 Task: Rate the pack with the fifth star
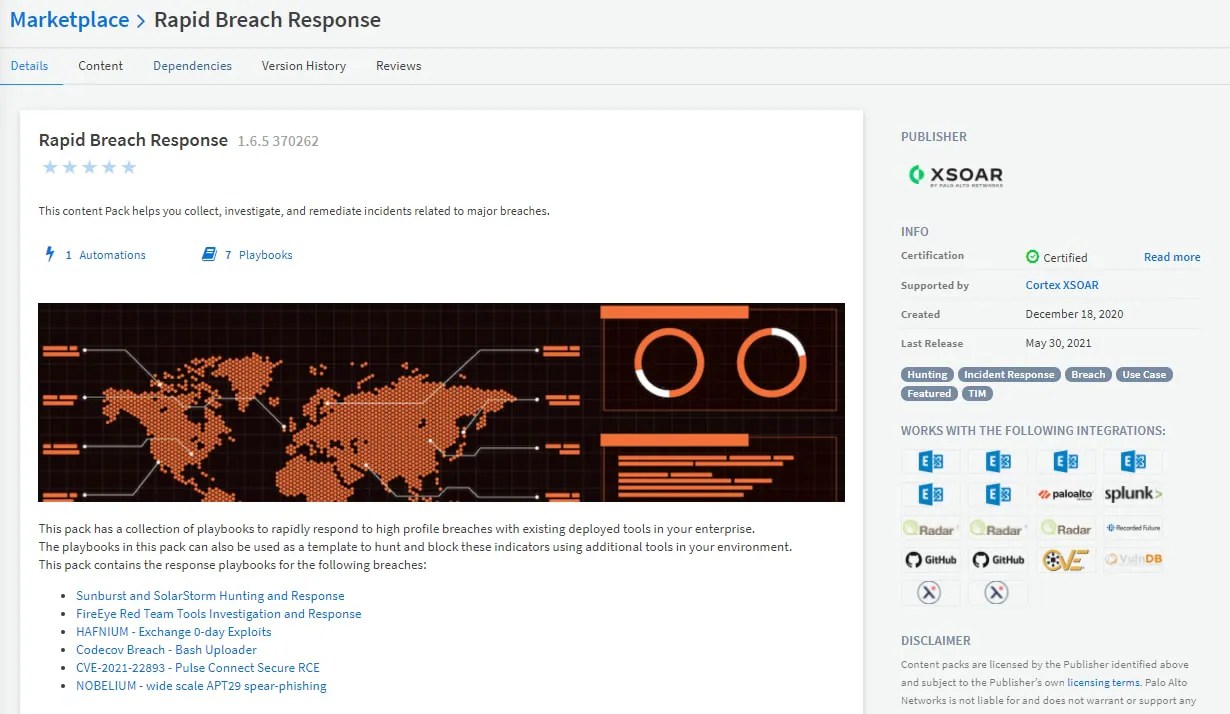[128, 167]
